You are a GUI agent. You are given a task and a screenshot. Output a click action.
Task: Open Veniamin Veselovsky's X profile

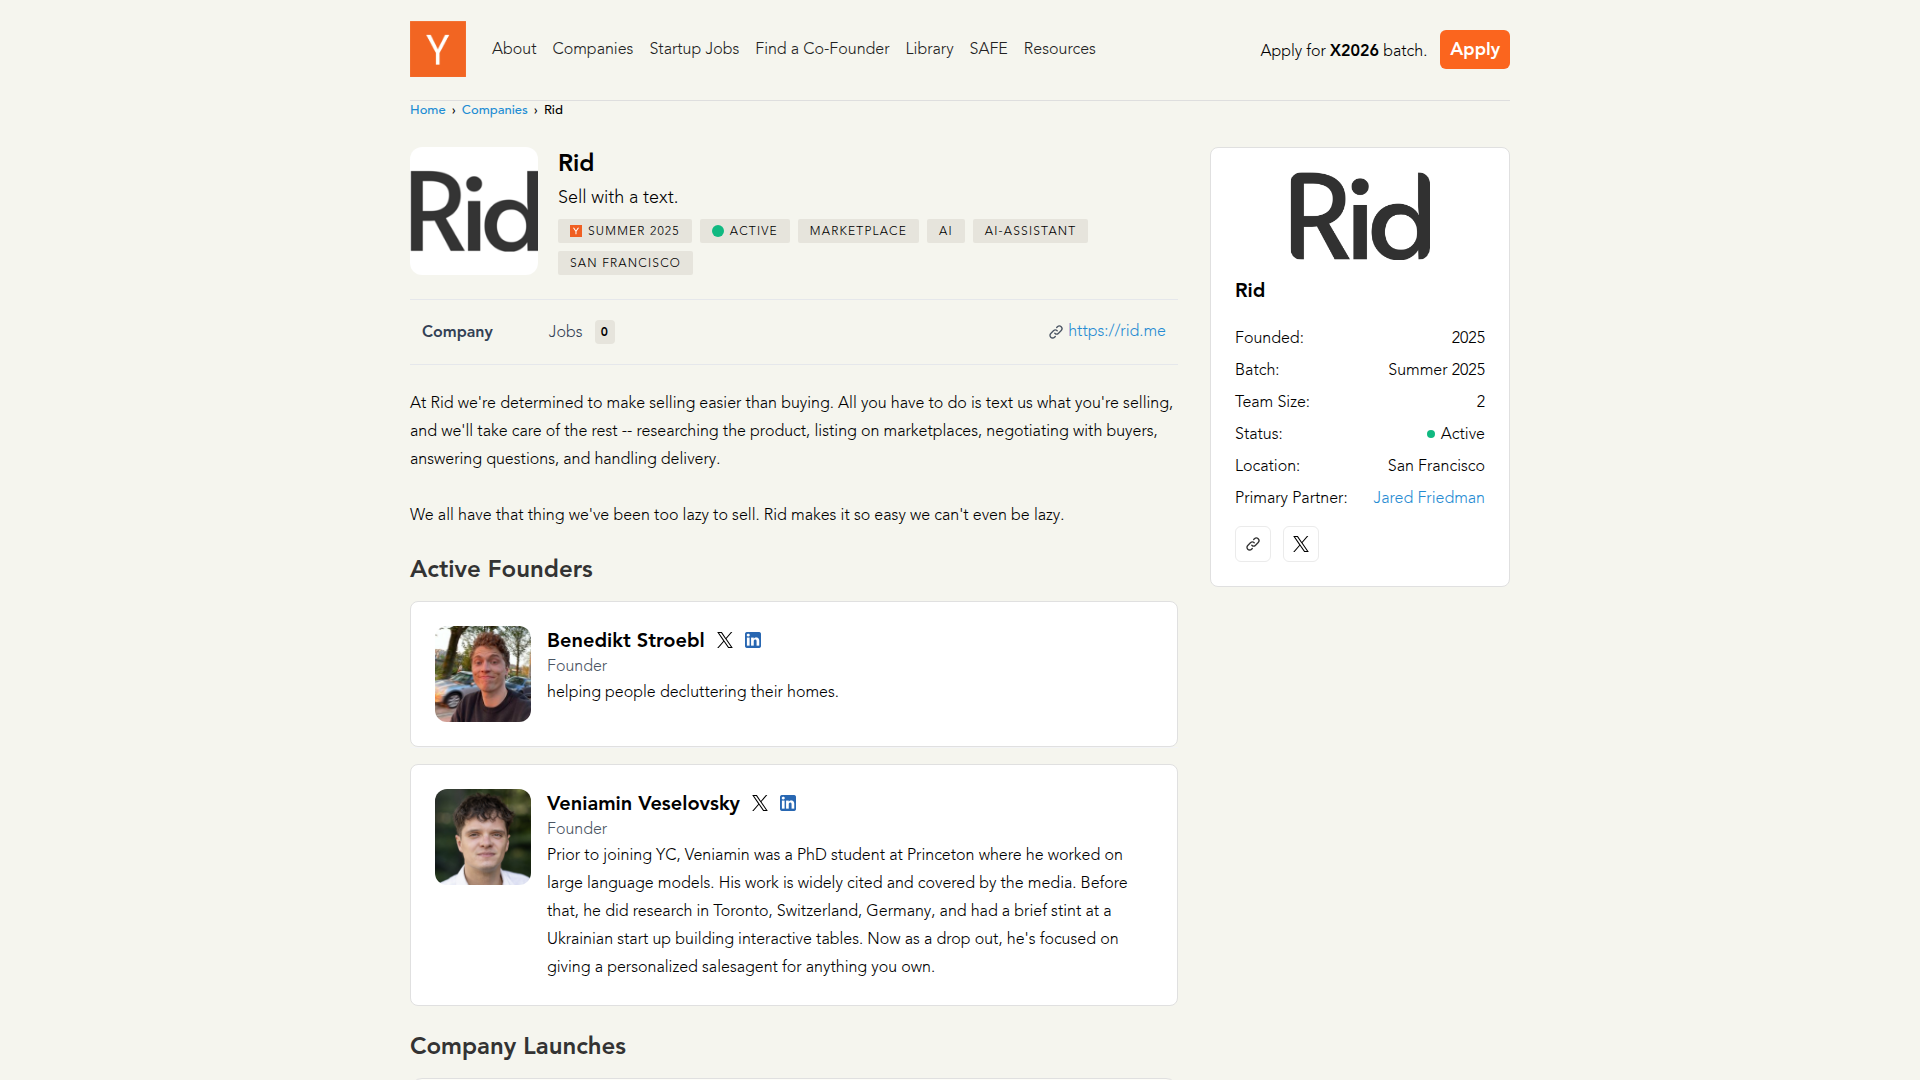click(x=760, y=803)
